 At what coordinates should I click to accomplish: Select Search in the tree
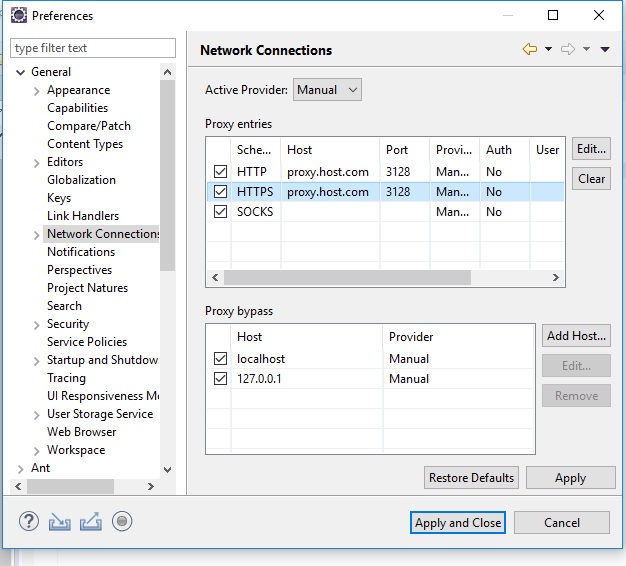pyautogui.click(x=64, y=306)
